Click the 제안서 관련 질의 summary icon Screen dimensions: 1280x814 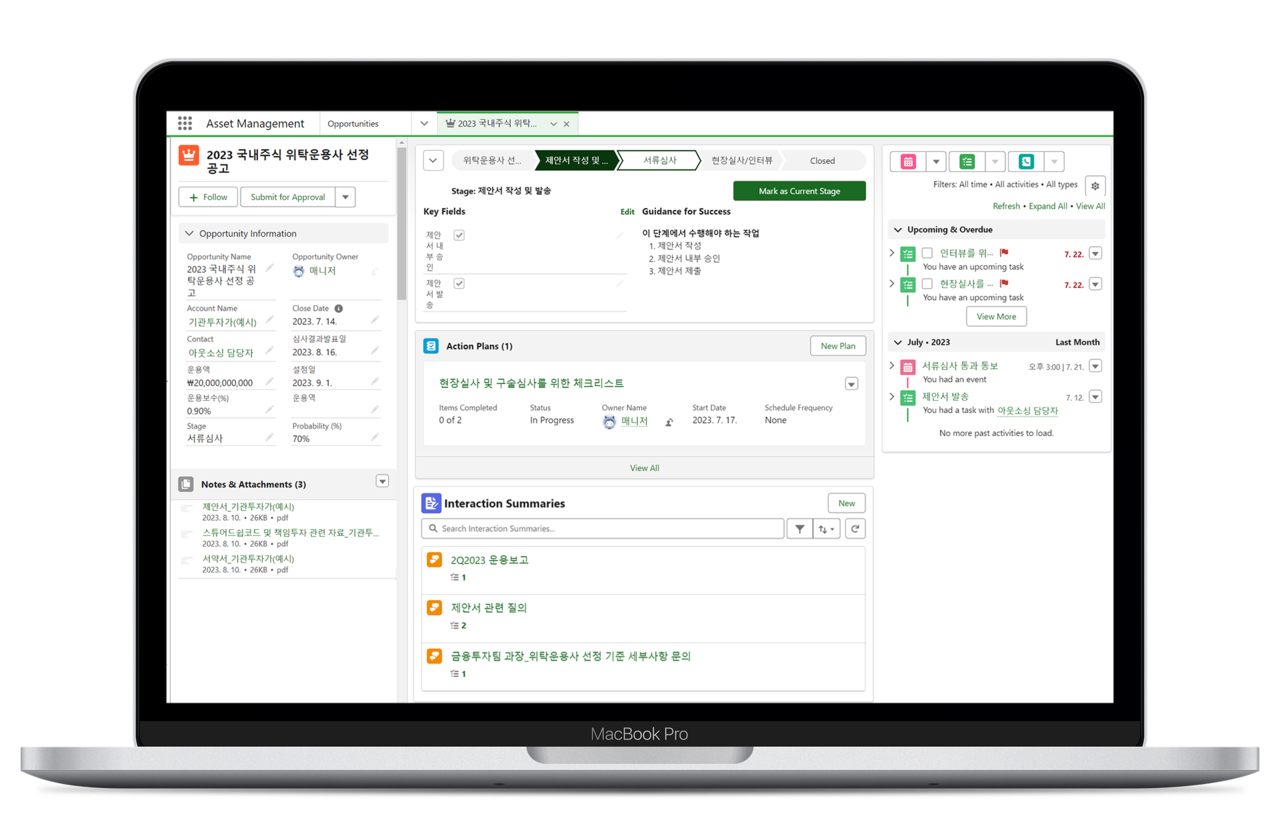click(x=434, y=607)
